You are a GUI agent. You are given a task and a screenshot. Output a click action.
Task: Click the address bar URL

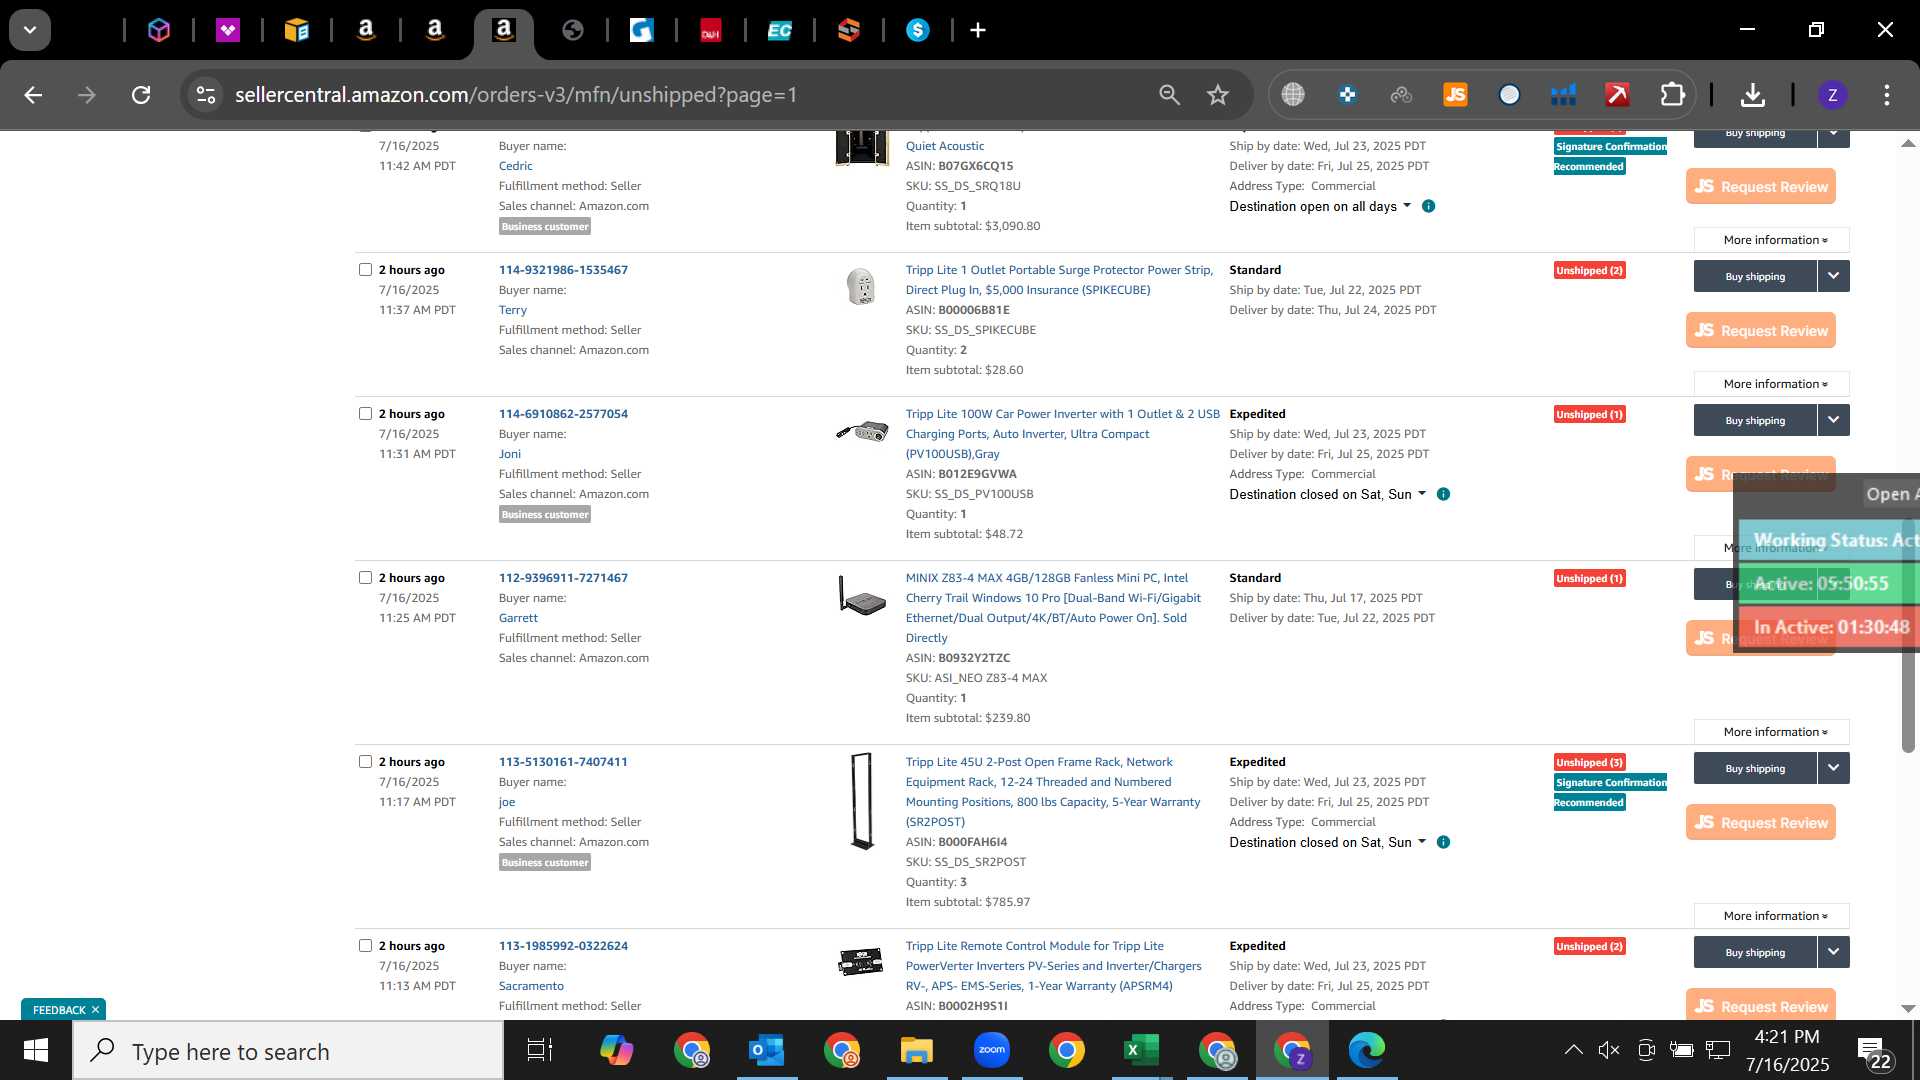tap(516, 95)
